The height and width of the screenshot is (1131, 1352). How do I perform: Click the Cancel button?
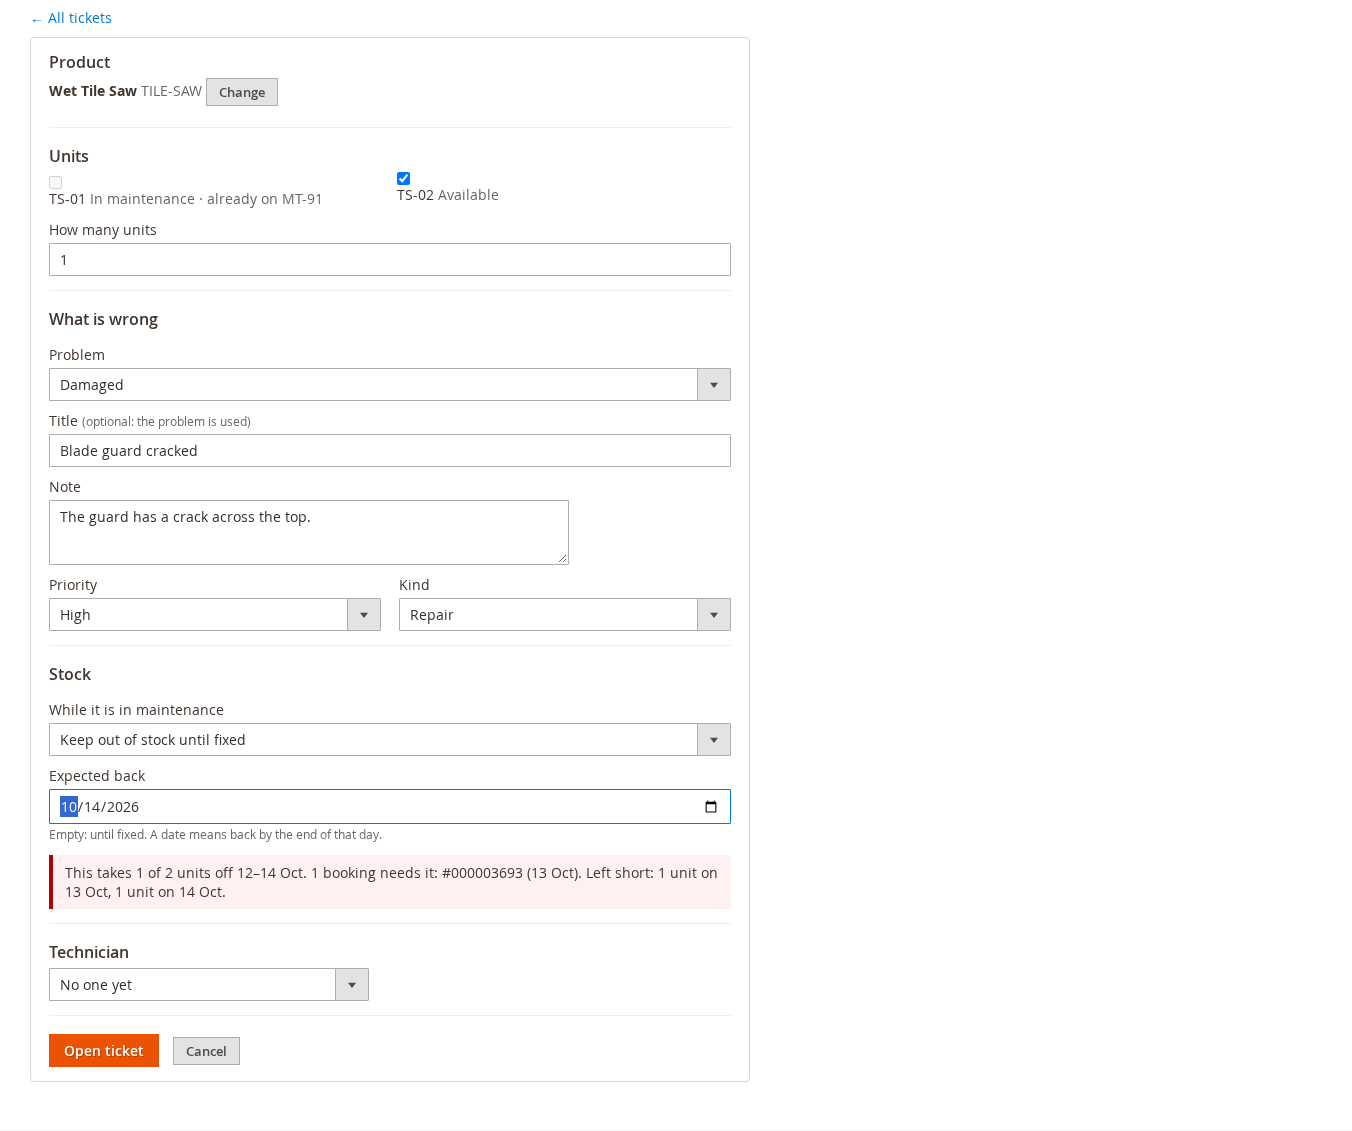[206, 1051]
